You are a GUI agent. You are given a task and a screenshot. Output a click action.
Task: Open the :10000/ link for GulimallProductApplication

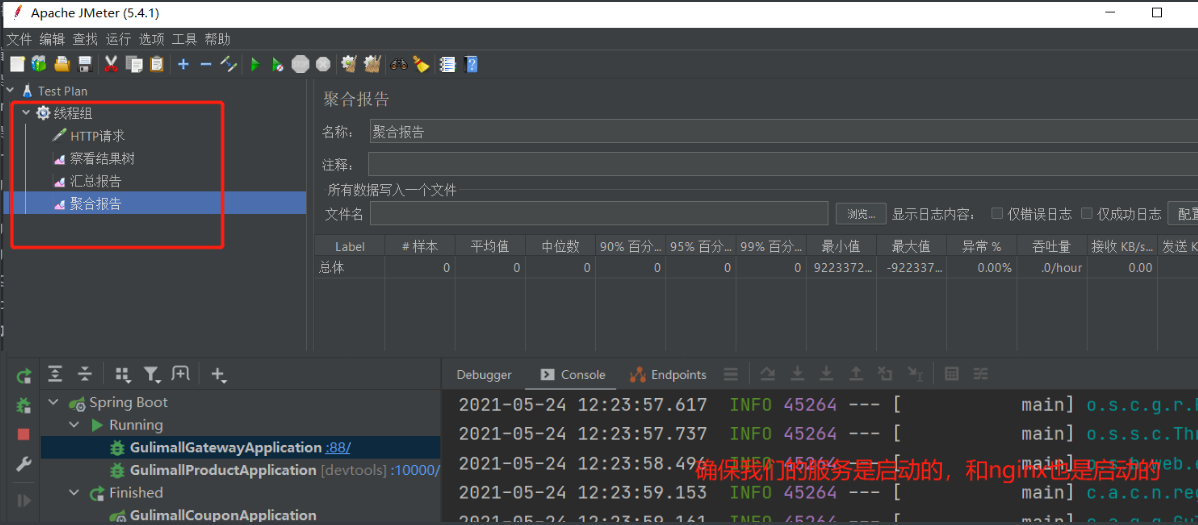pos(415,470)
